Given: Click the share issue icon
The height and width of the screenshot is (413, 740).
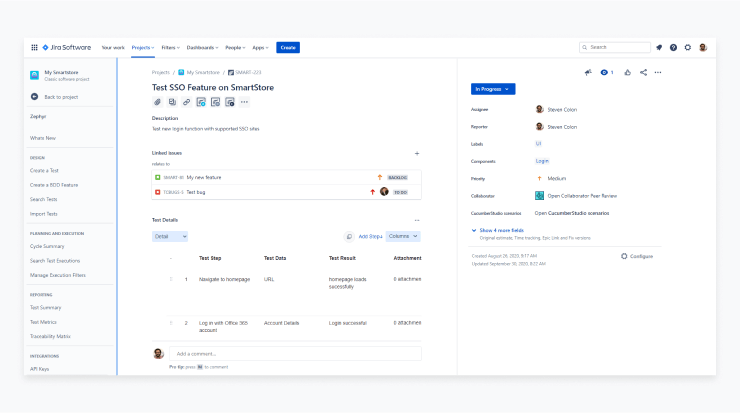Looking at the screenshot, I should tap(643, 72).
